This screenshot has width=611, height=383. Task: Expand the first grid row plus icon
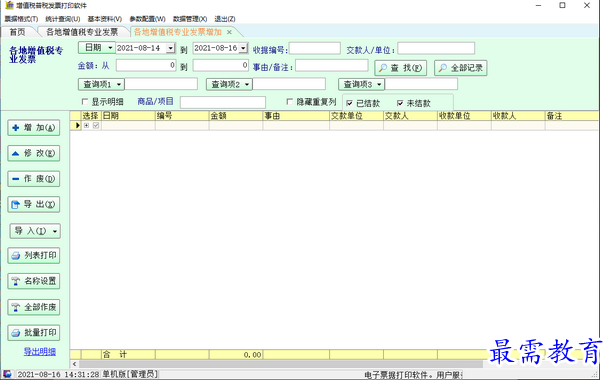coord(87,125)
